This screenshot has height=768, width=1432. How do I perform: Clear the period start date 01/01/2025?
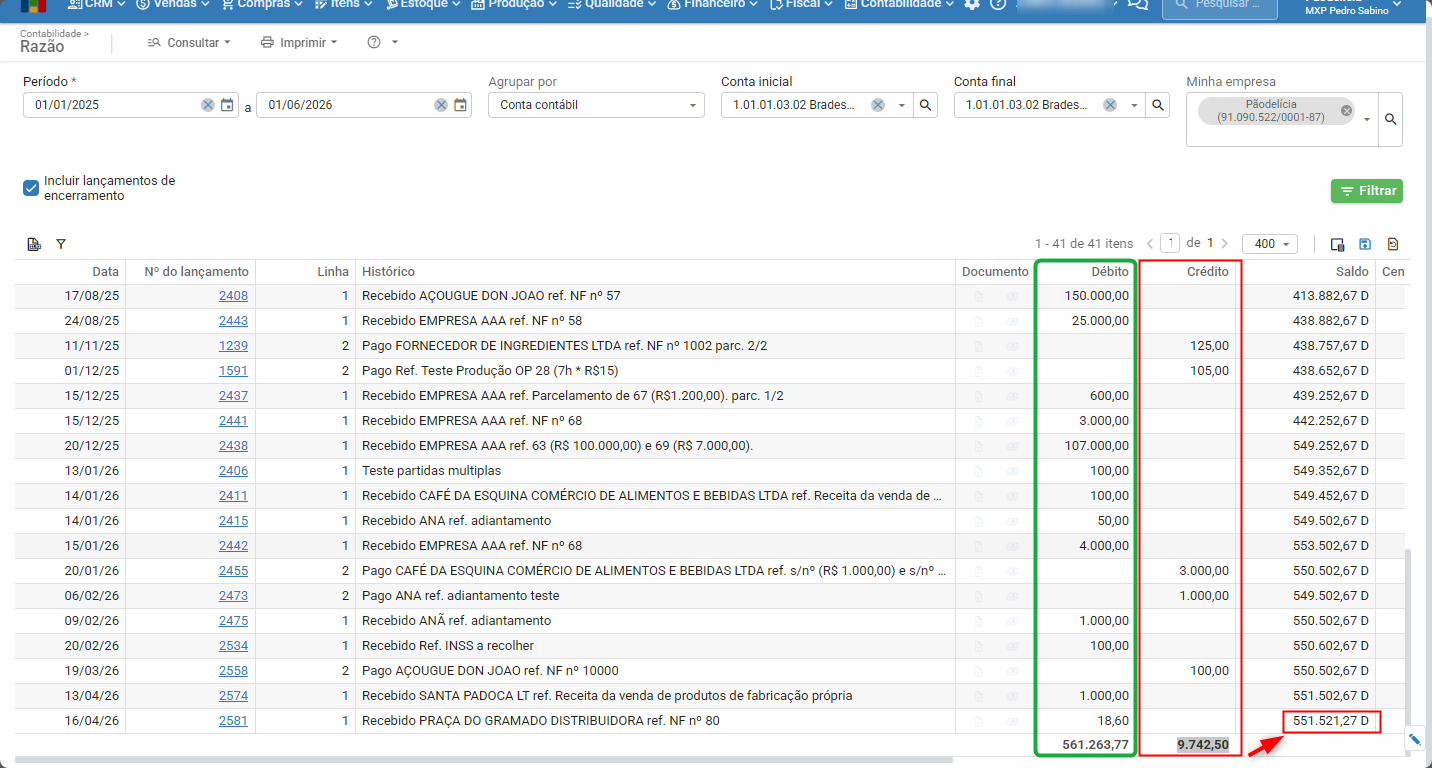click(x=207, y=105)
